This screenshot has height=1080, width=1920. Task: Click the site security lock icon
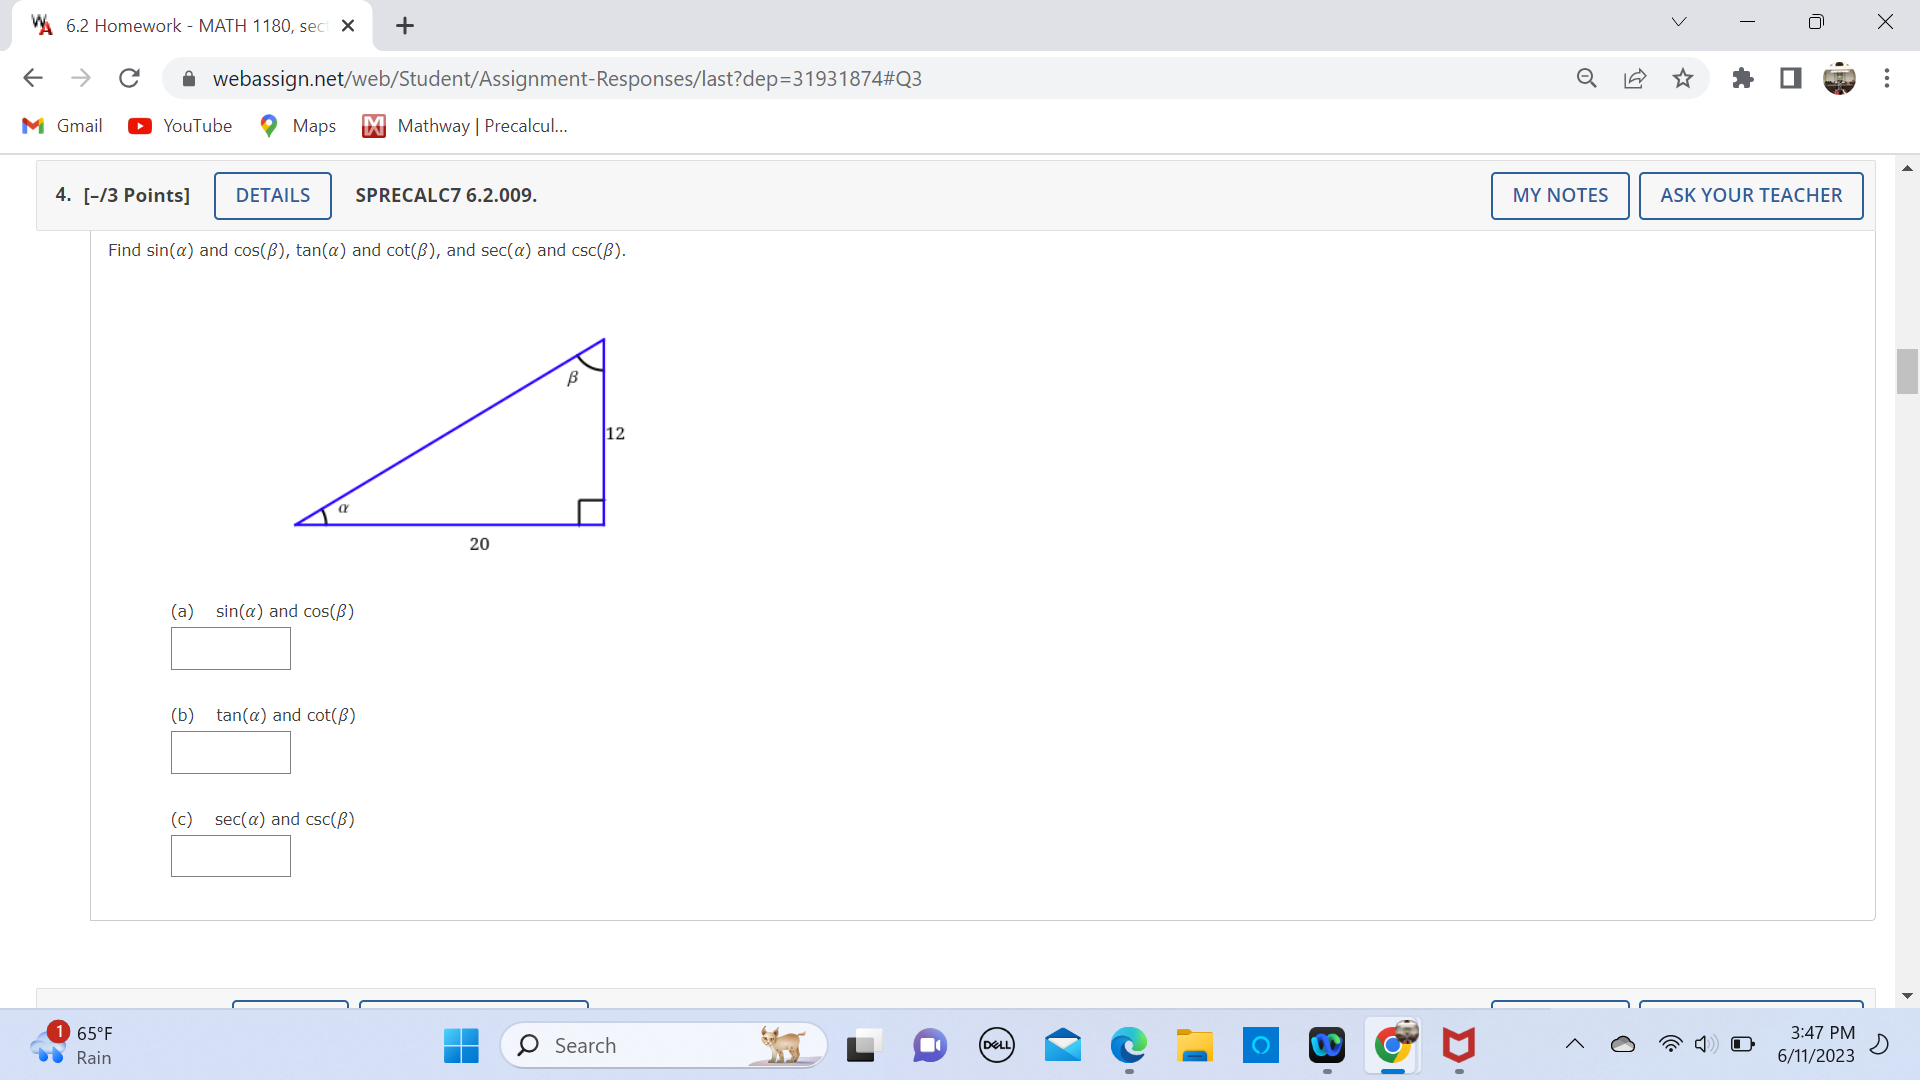(x=188, y=78)
